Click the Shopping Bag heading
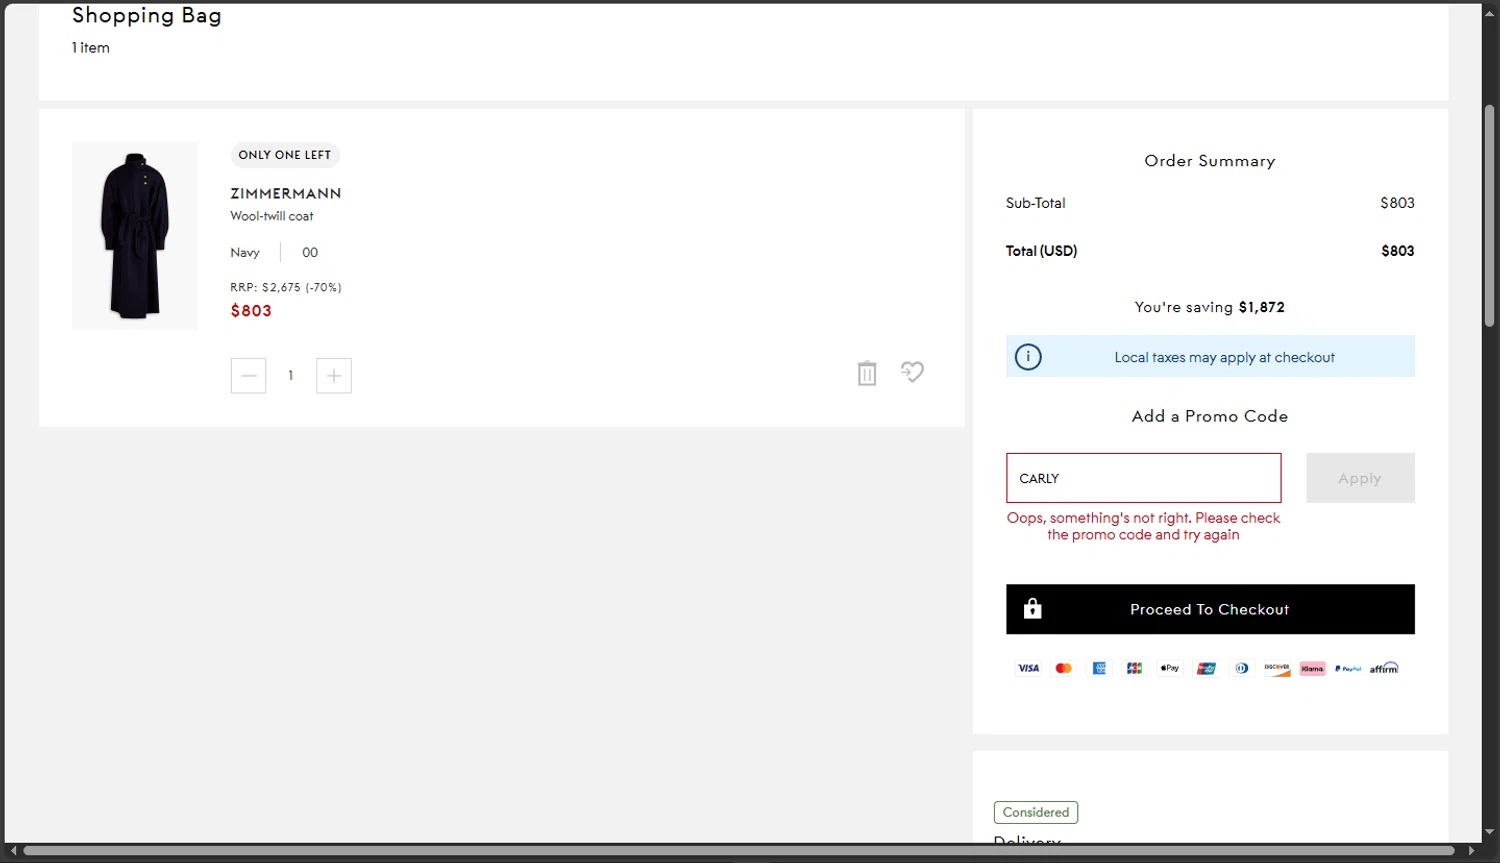The height and width of the screenshot is (863, 1500). point(147,15)
